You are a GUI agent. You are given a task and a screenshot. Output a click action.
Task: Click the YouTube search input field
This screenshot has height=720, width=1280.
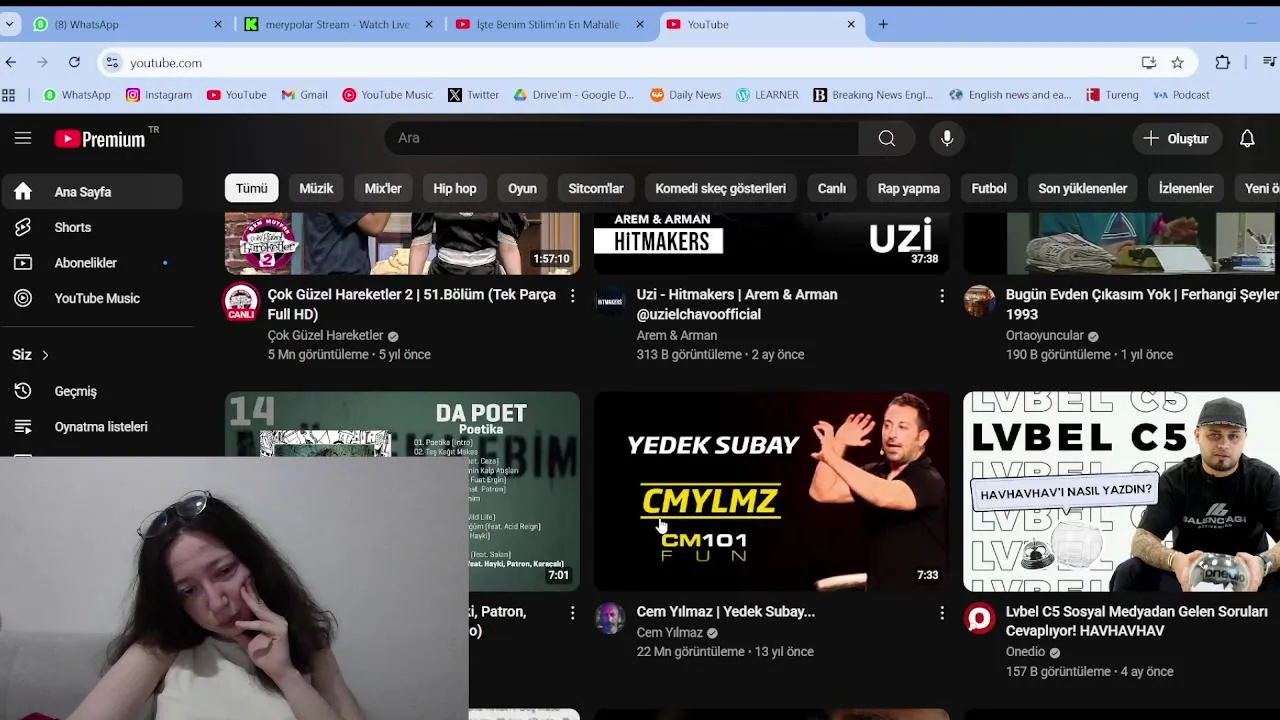[622, 138]
